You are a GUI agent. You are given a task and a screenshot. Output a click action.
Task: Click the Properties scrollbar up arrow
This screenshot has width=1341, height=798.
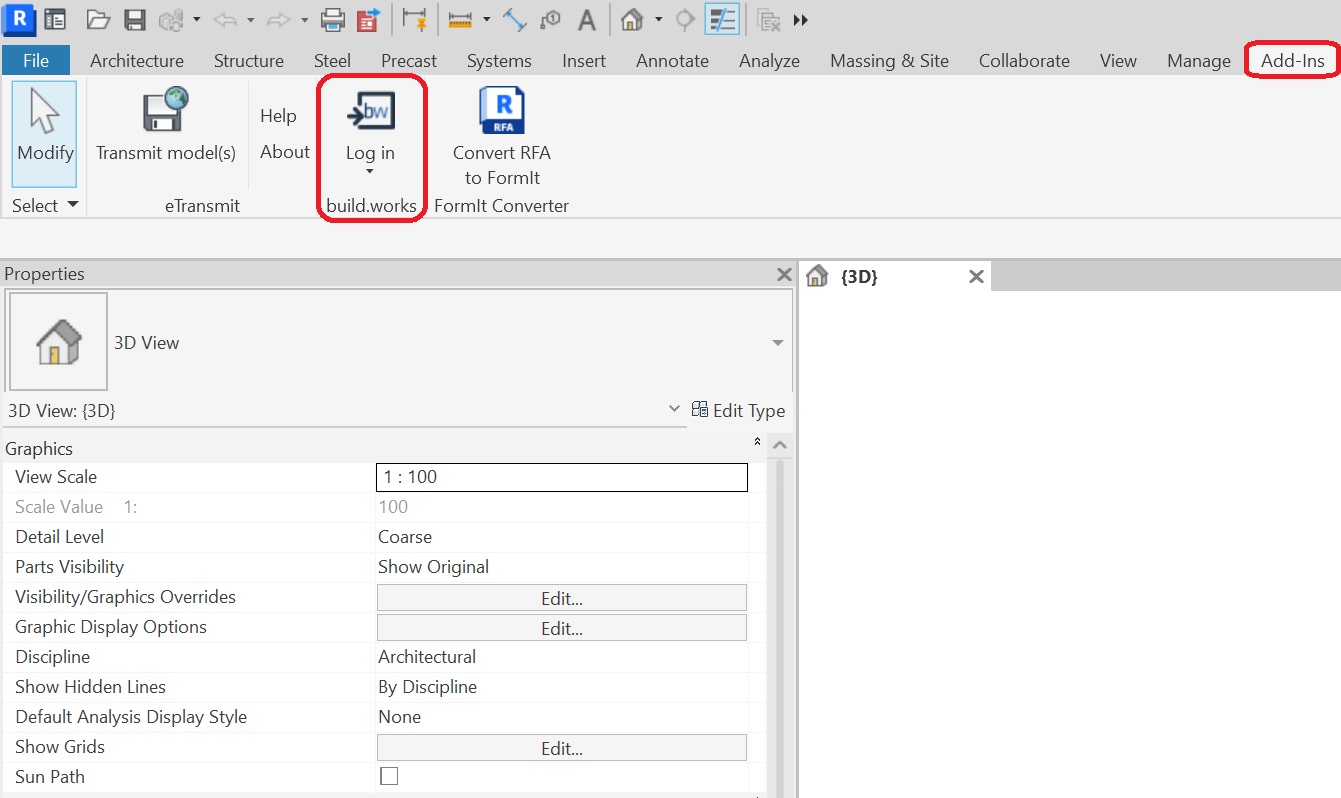point(781,445)
